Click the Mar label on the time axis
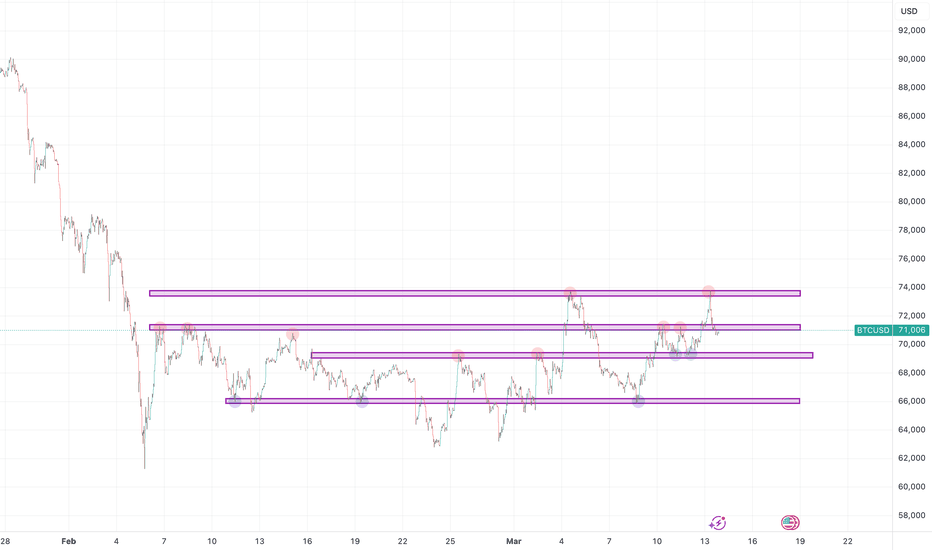Viewport: 932px width, 550px height. tap(514, 541)
